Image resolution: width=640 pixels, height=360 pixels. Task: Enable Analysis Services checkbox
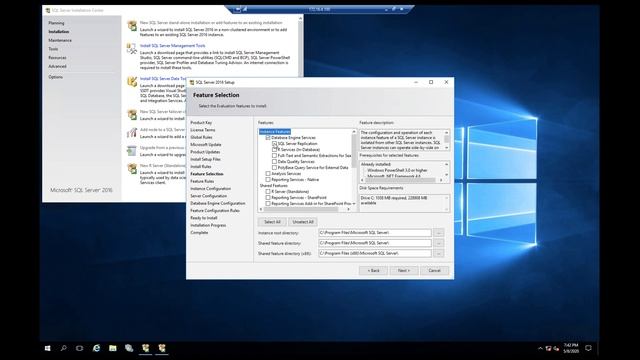[x=268, y=173]
